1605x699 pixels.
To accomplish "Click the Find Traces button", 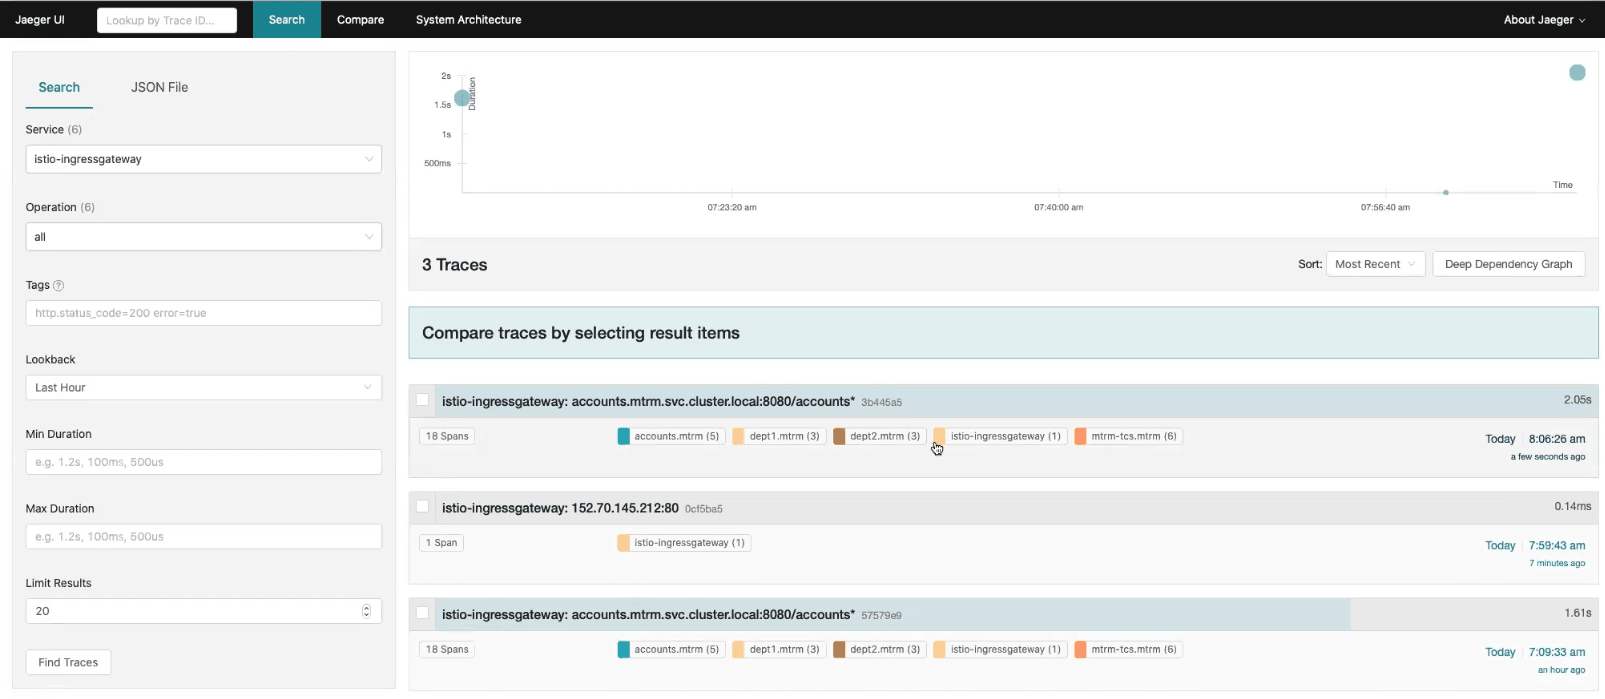I will point(68,663).
